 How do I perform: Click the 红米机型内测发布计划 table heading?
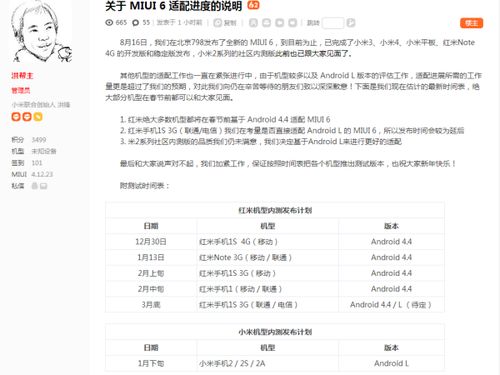(x=275, y=210)
